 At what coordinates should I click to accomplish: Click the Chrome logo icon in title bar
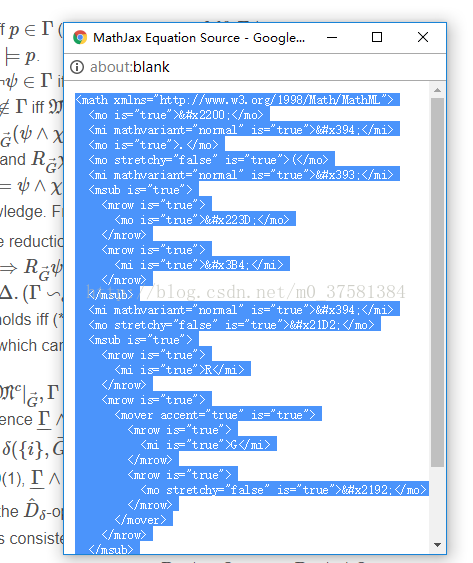(80, 37)
